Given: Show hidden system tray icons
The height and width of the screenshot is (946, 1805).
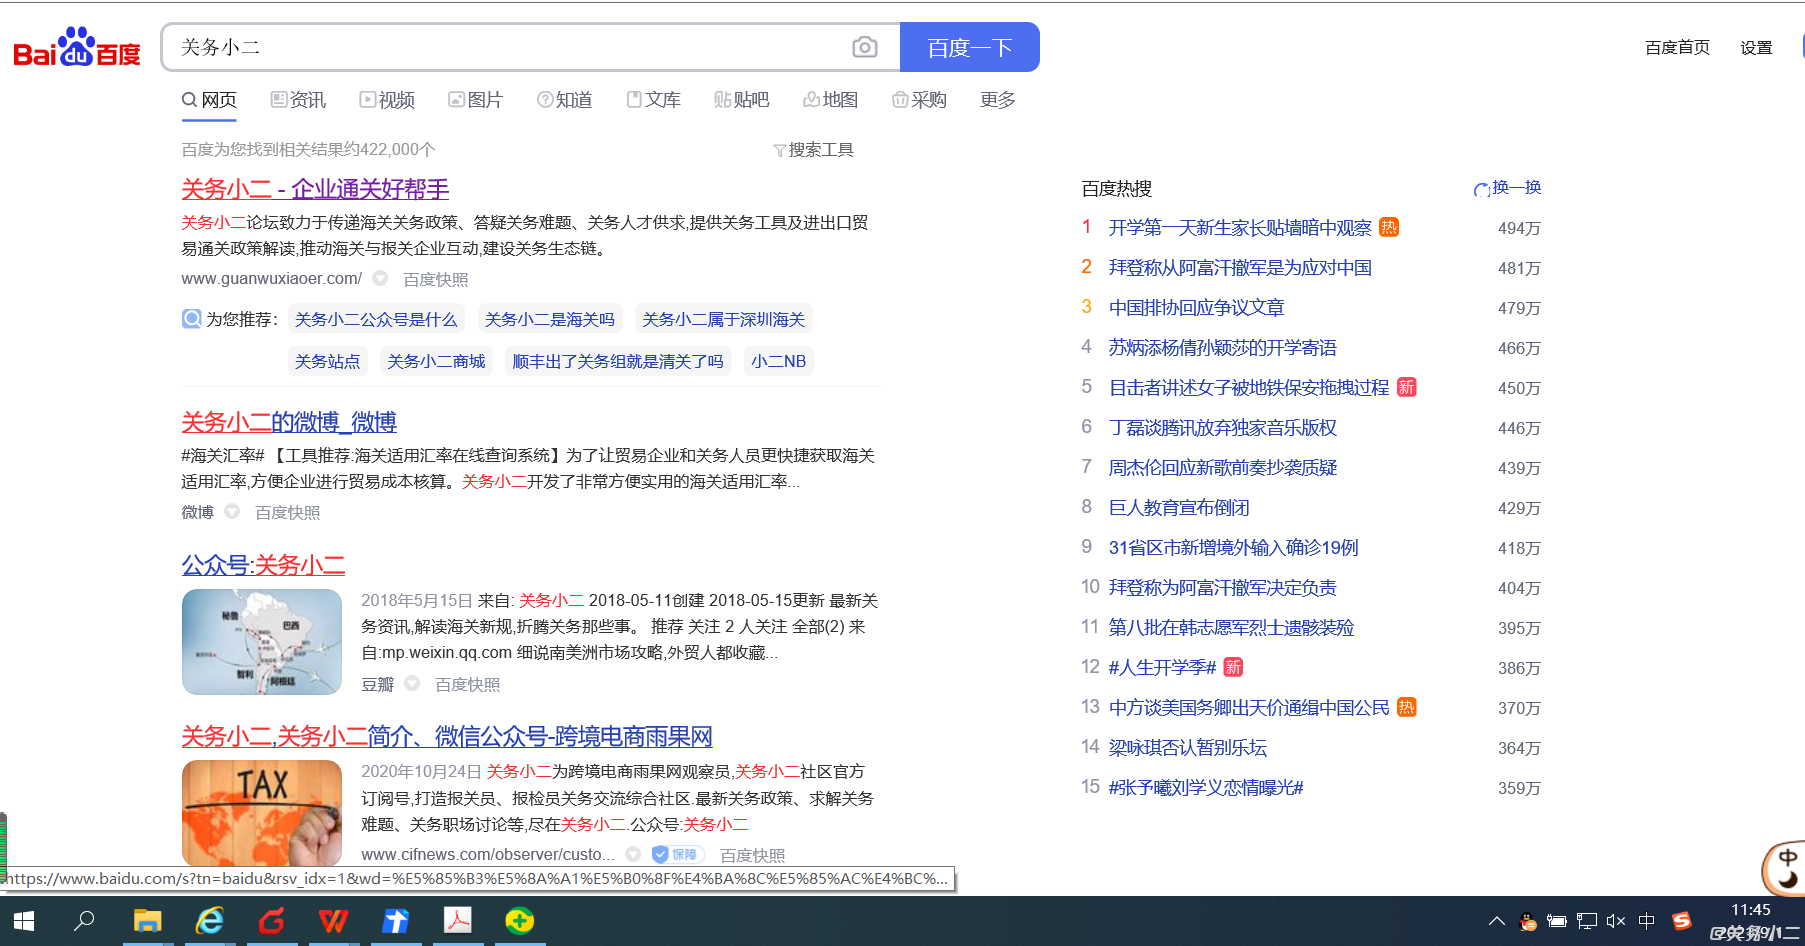Looking at the screenshot, I should 1496,921.
